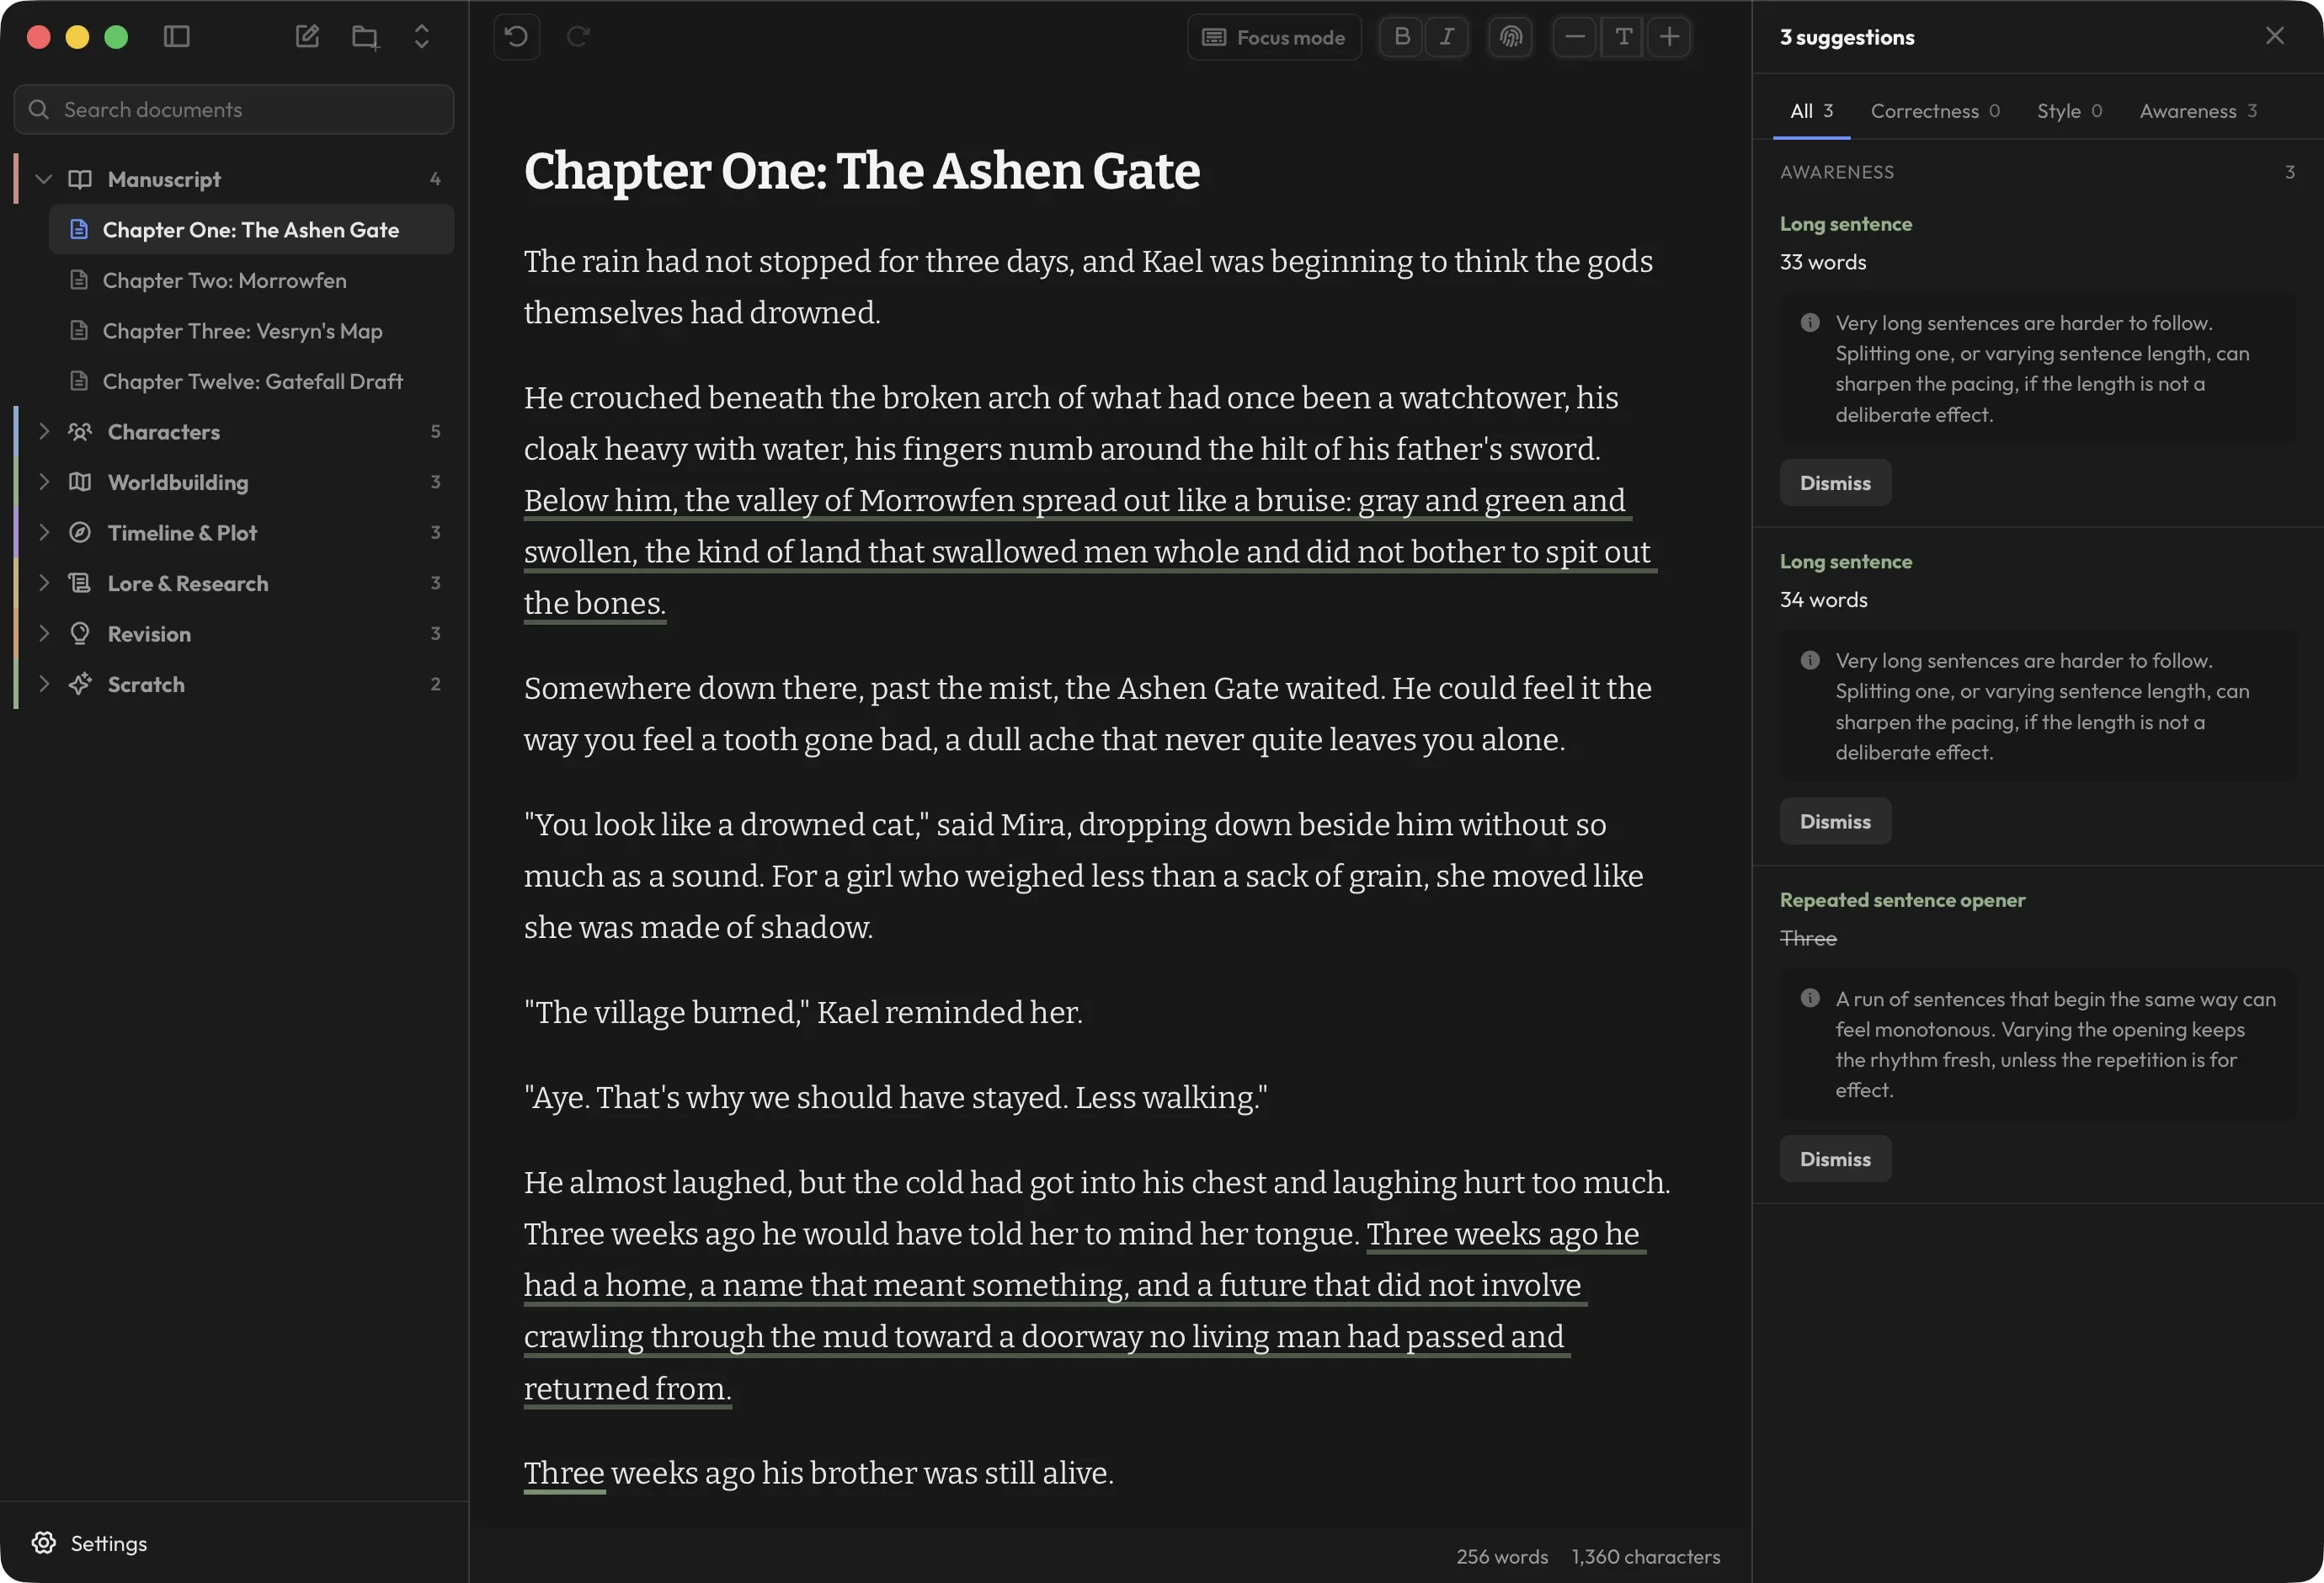Add a new folder icon
Image resolution: width=2324 pixels, height=1583 pixels.
(x=365, y=37)
